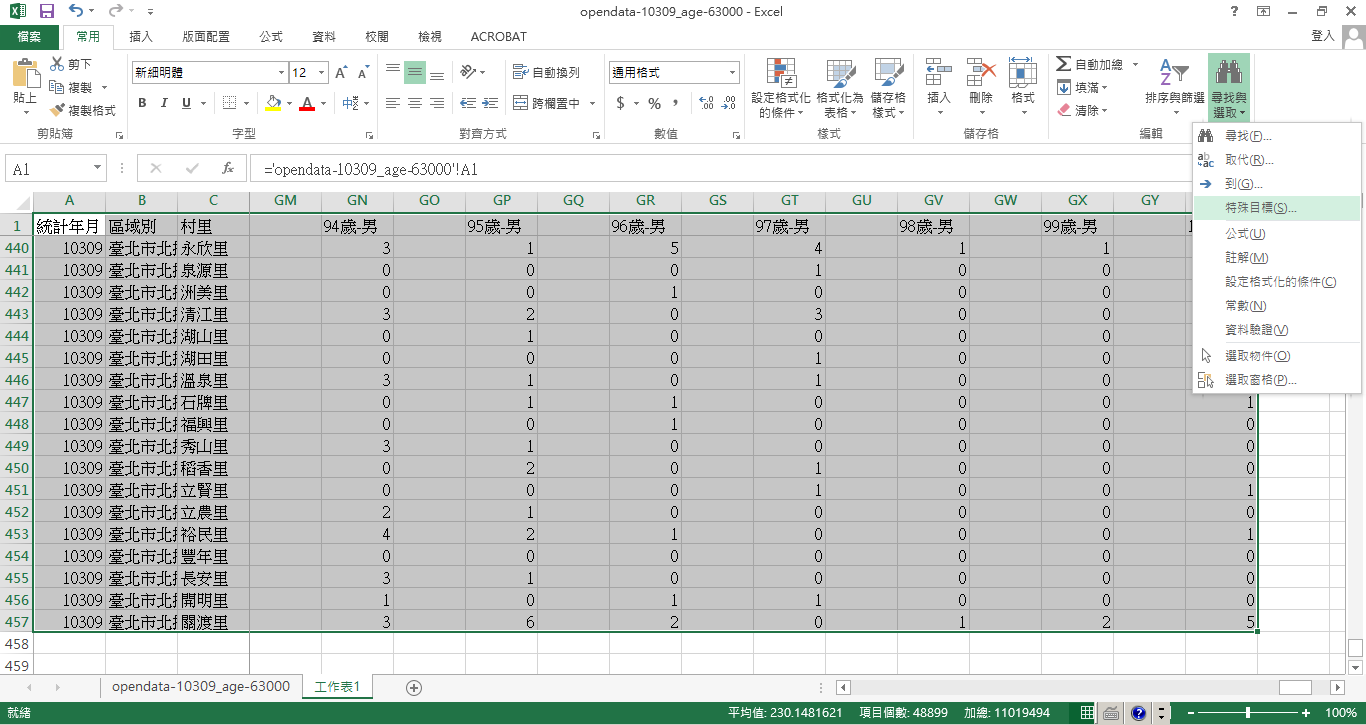This screenshot has height=725, width=1366.
Task: Add a new sheet with plus icon
Action: point(414,687)
